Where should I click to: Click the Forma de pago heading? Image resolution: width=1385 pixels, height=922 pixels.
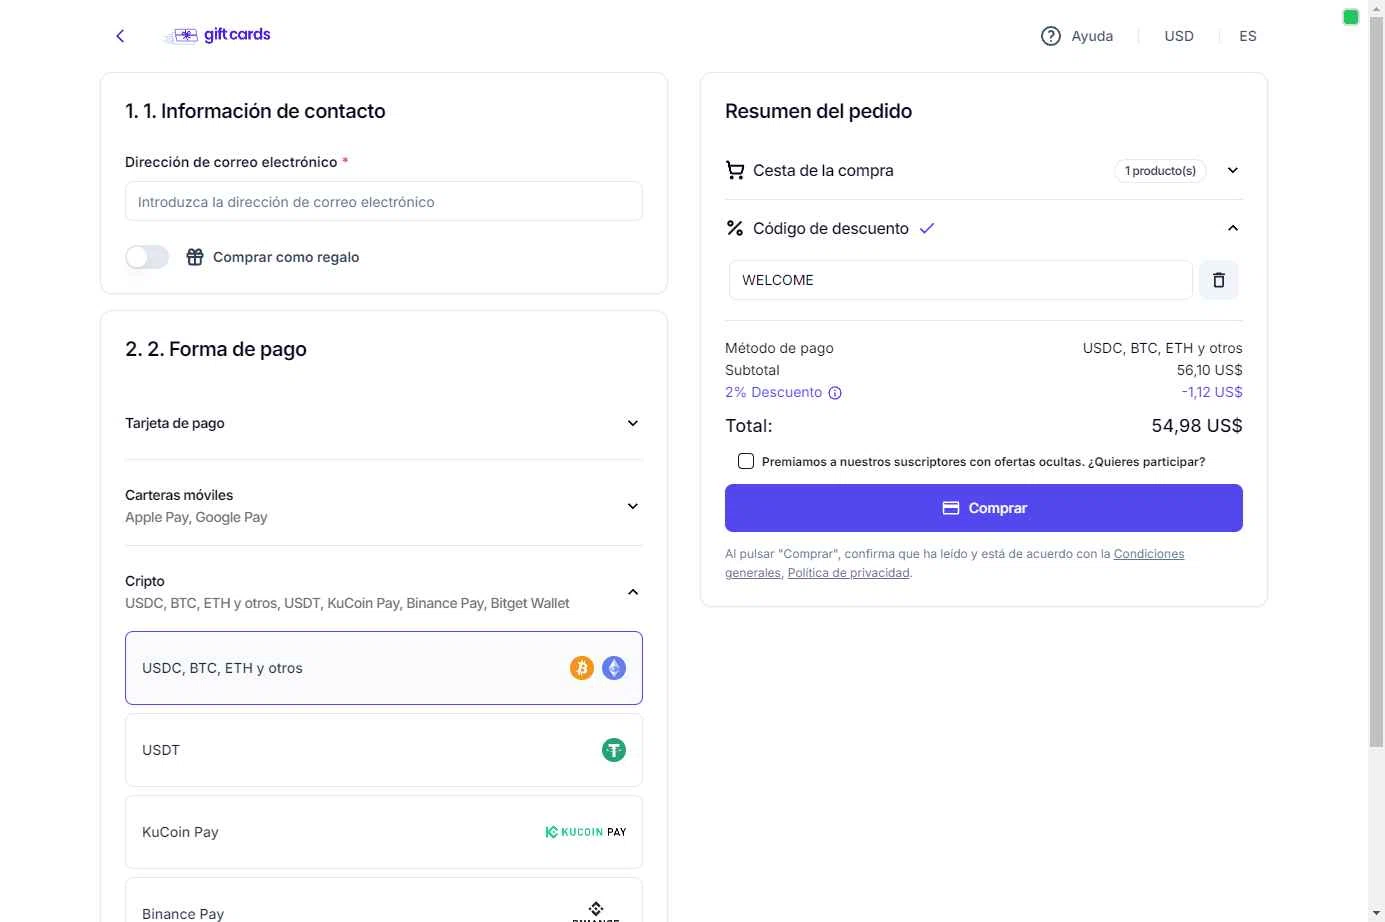216,349
